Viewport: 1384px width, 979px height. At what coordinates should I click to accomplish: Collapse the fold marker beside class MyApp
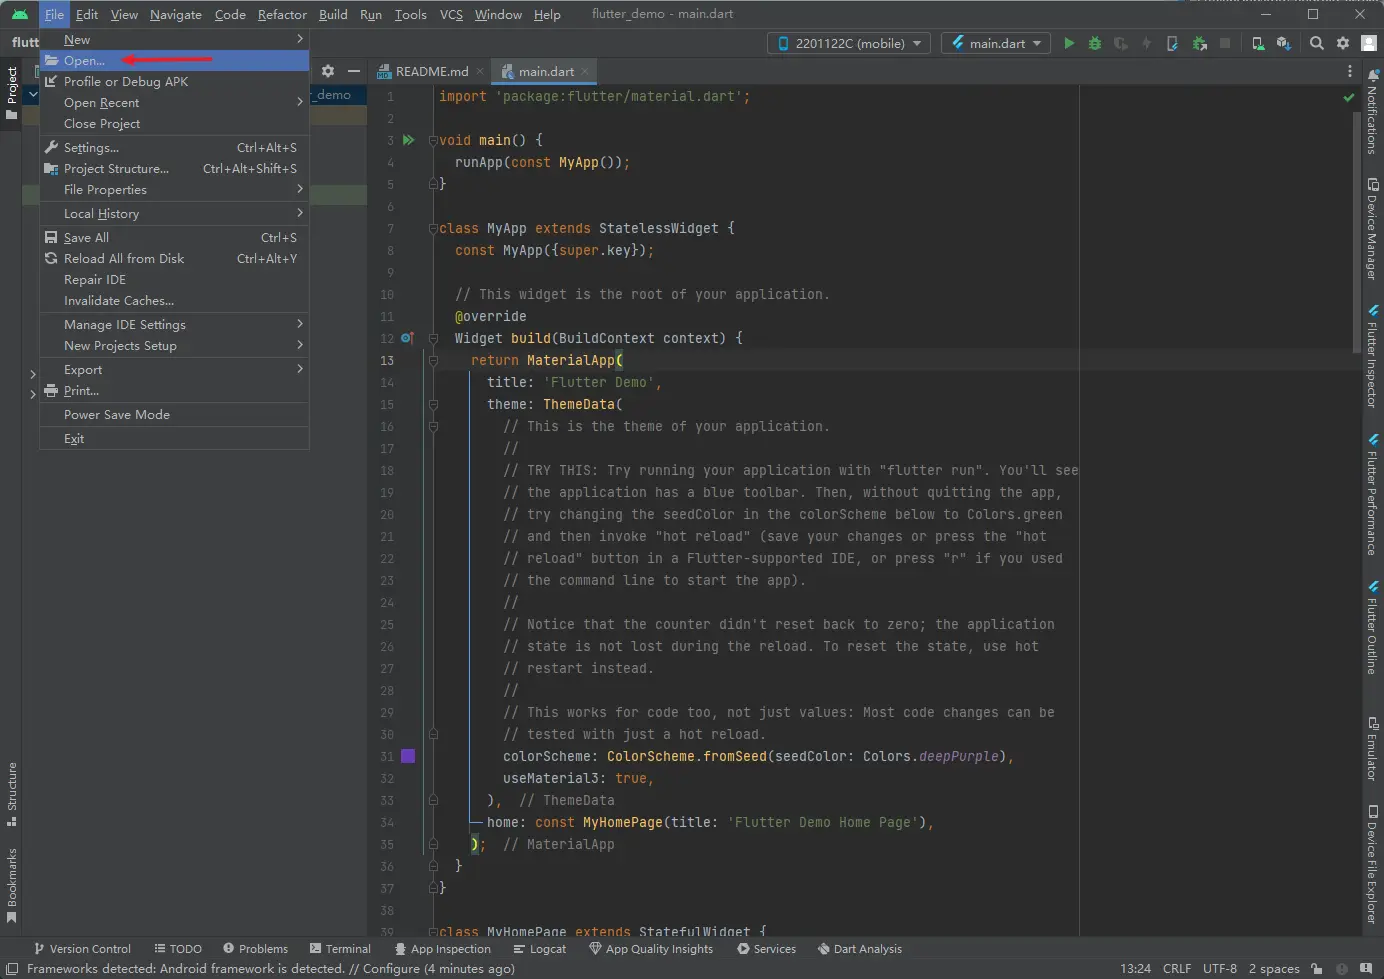433,228
